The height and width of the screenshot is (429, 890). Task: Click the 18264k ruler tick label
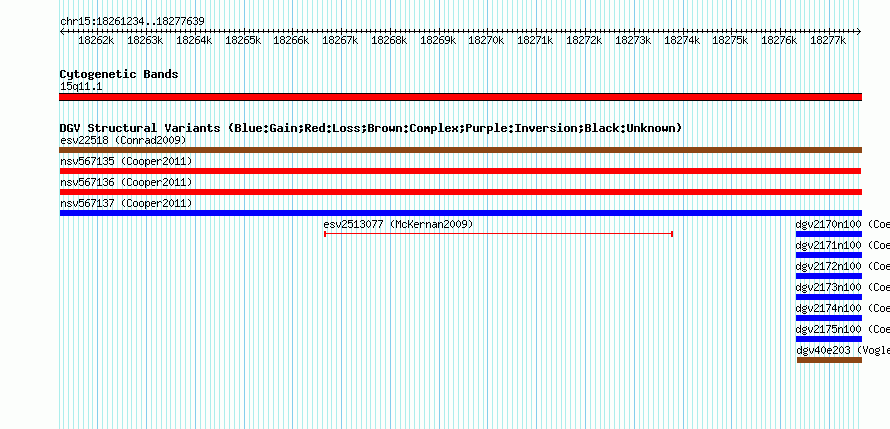[194, 41]
